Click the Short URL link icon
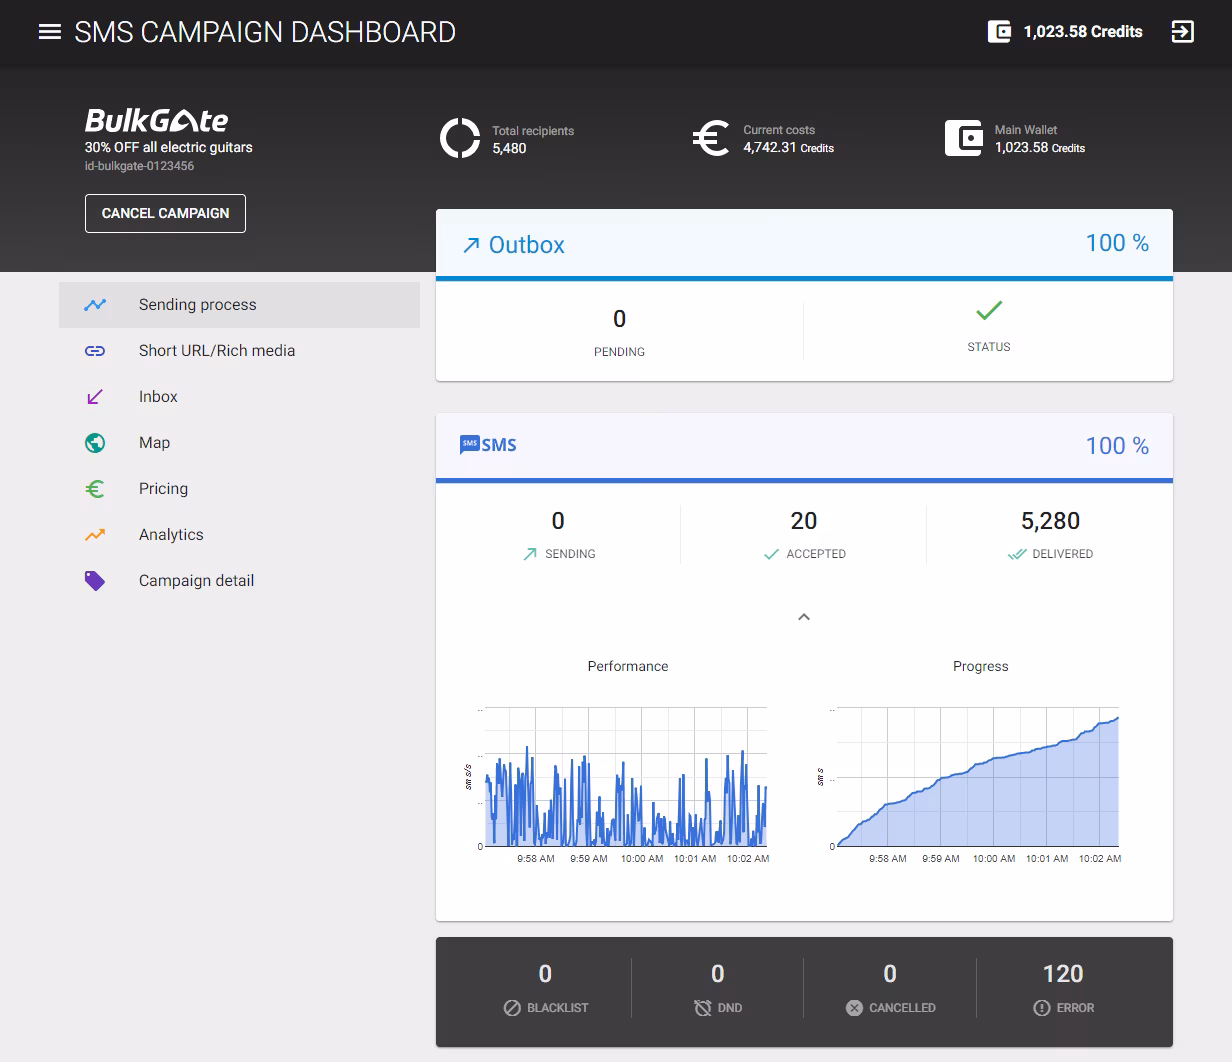This screenshot has height=1062, width=1232. click(95, 351)
